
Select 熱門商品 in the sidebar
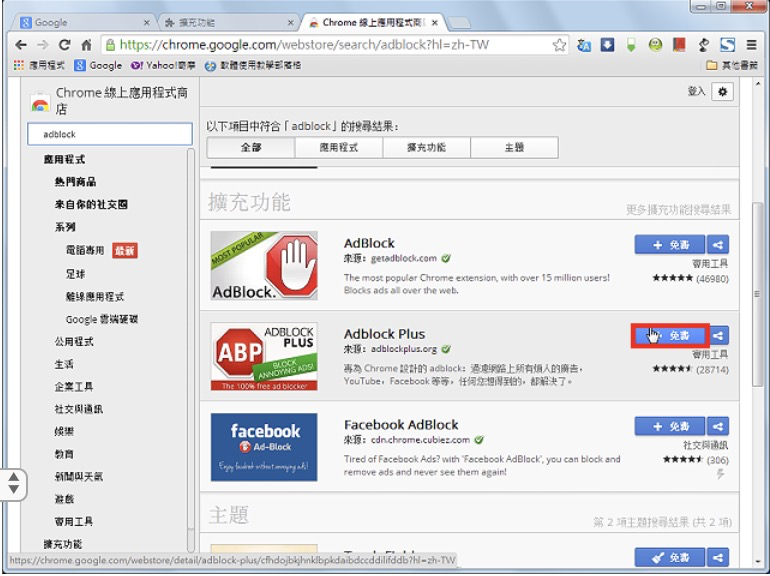(75, 182)
